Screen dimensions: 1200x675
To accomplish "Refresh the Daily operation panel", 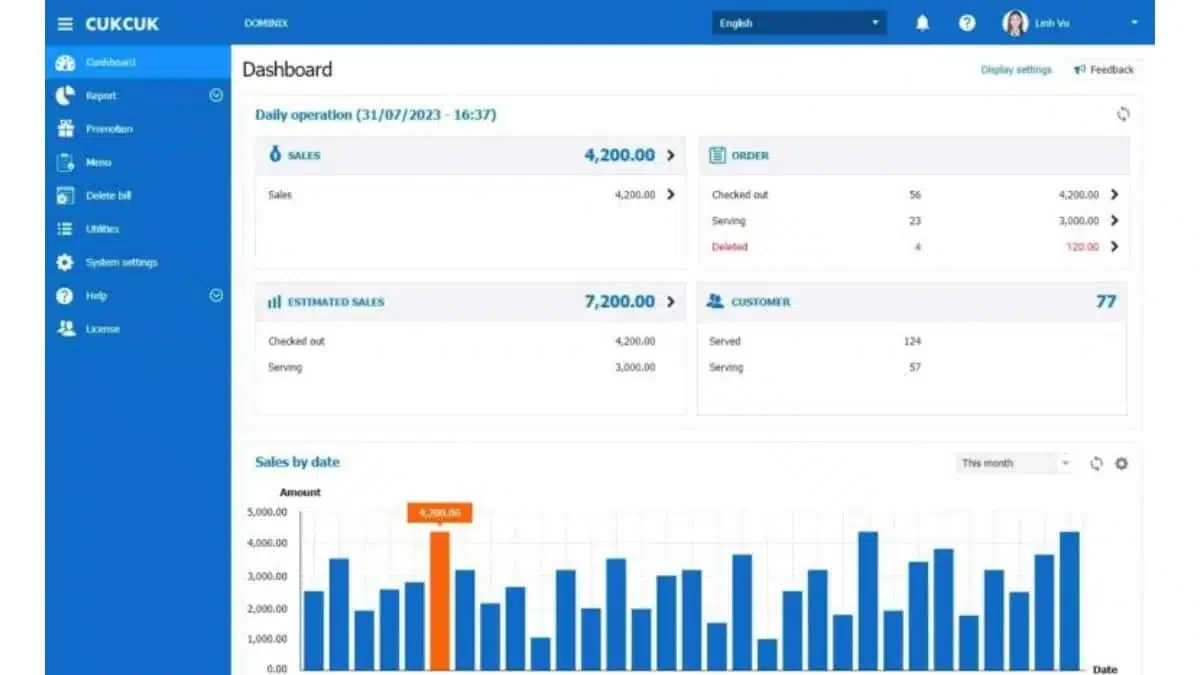I will click(x=1123, y=114).
